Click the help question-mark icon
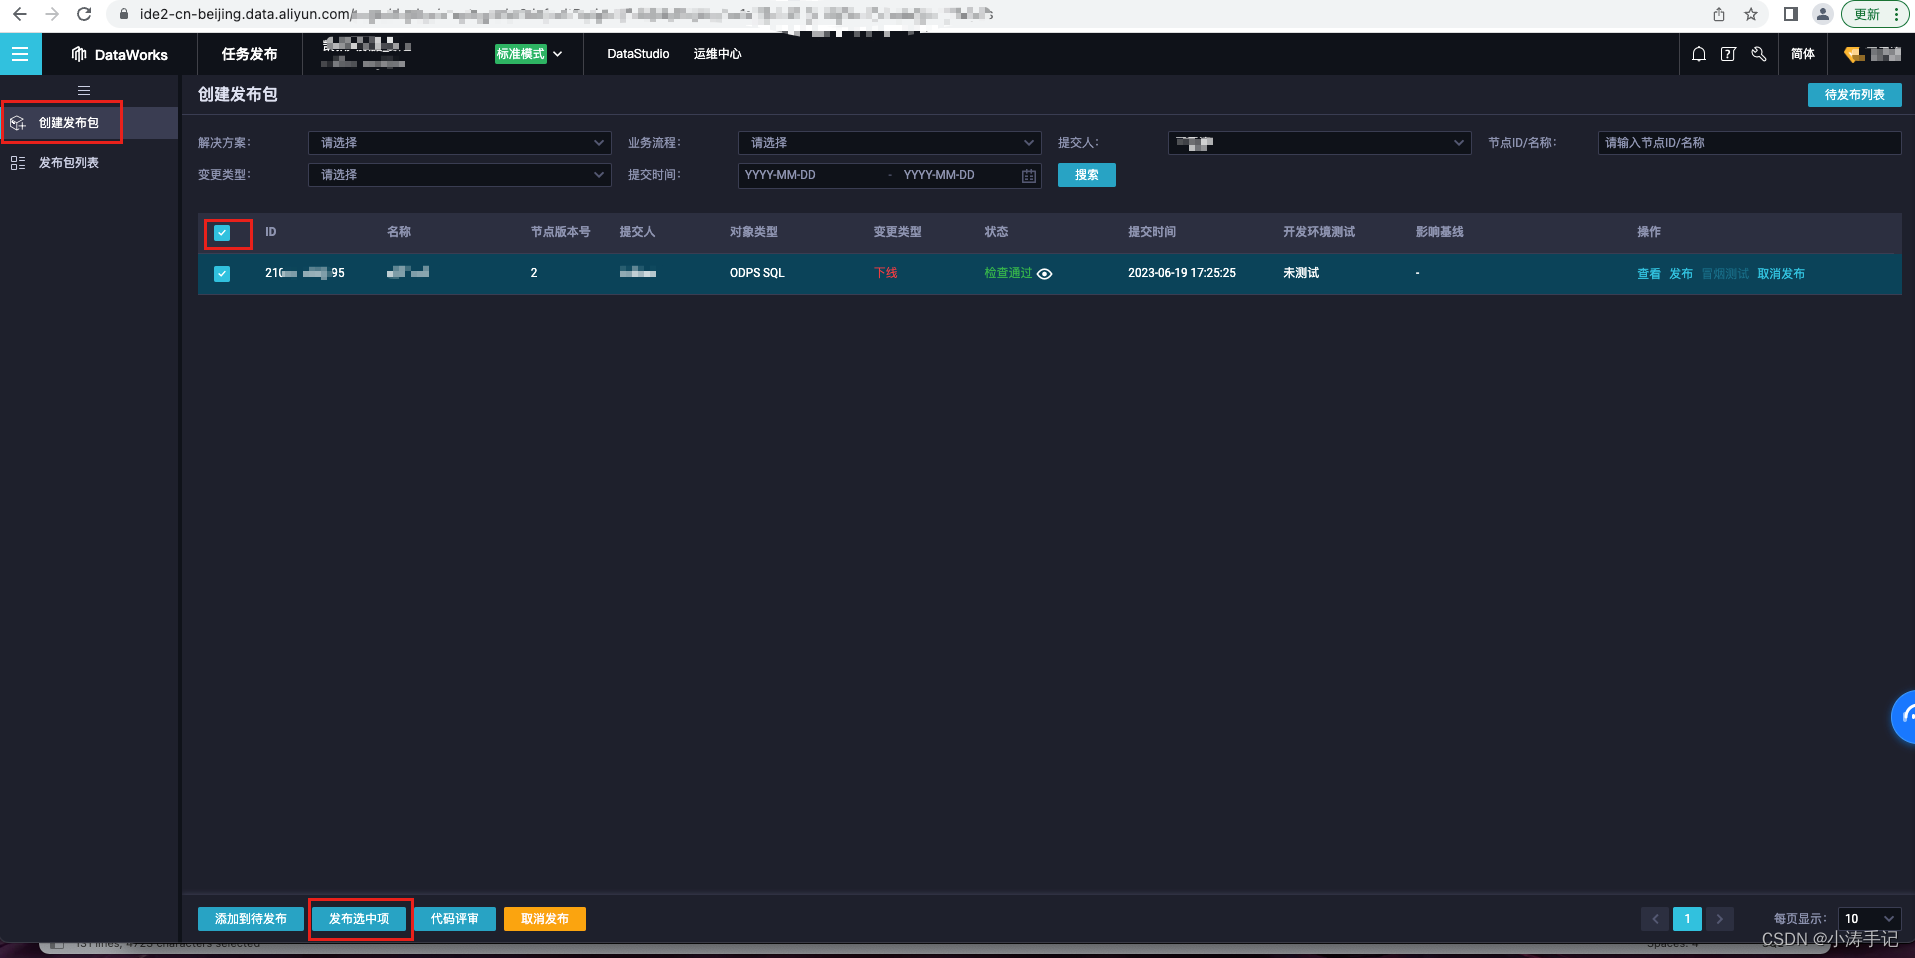The image size is (1915, 958). (1728, 54)
